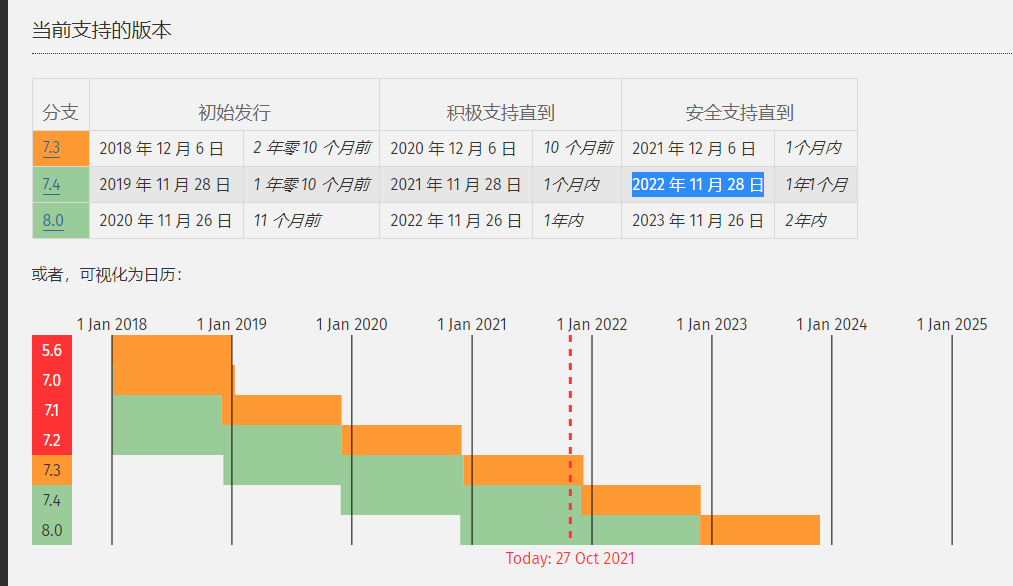The image size is (1013, 586).
Task: Open the 8.0 branch link
Action: point(53,220)
